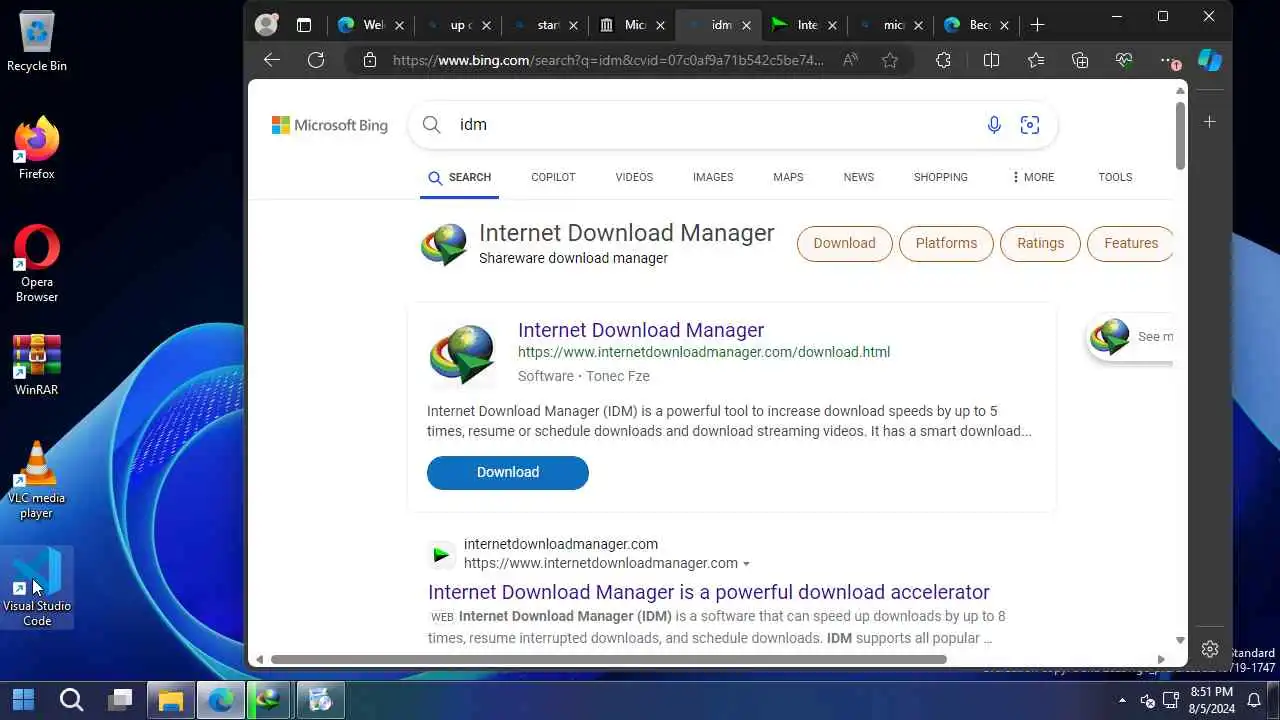1280x720 pixels.
Task: Click the horizontal page scrollbar
Action: pos(608,659)
